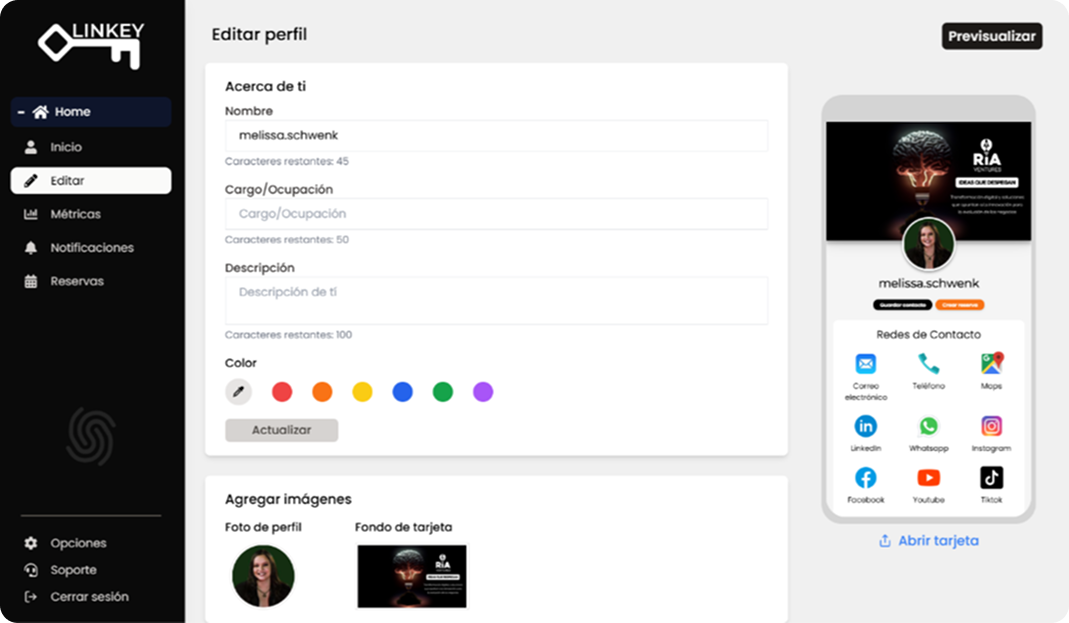Select the purple color swatch
Screen dimensions: 1069x623
pos(483,392)
